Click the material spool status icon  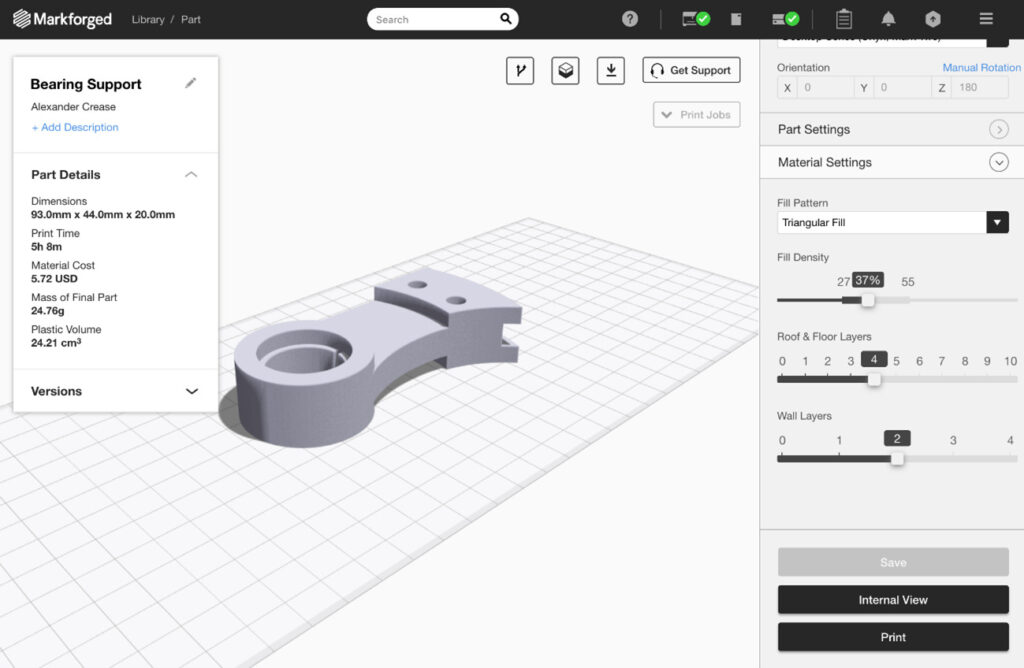pyautogui.click(x=786, y=18)
